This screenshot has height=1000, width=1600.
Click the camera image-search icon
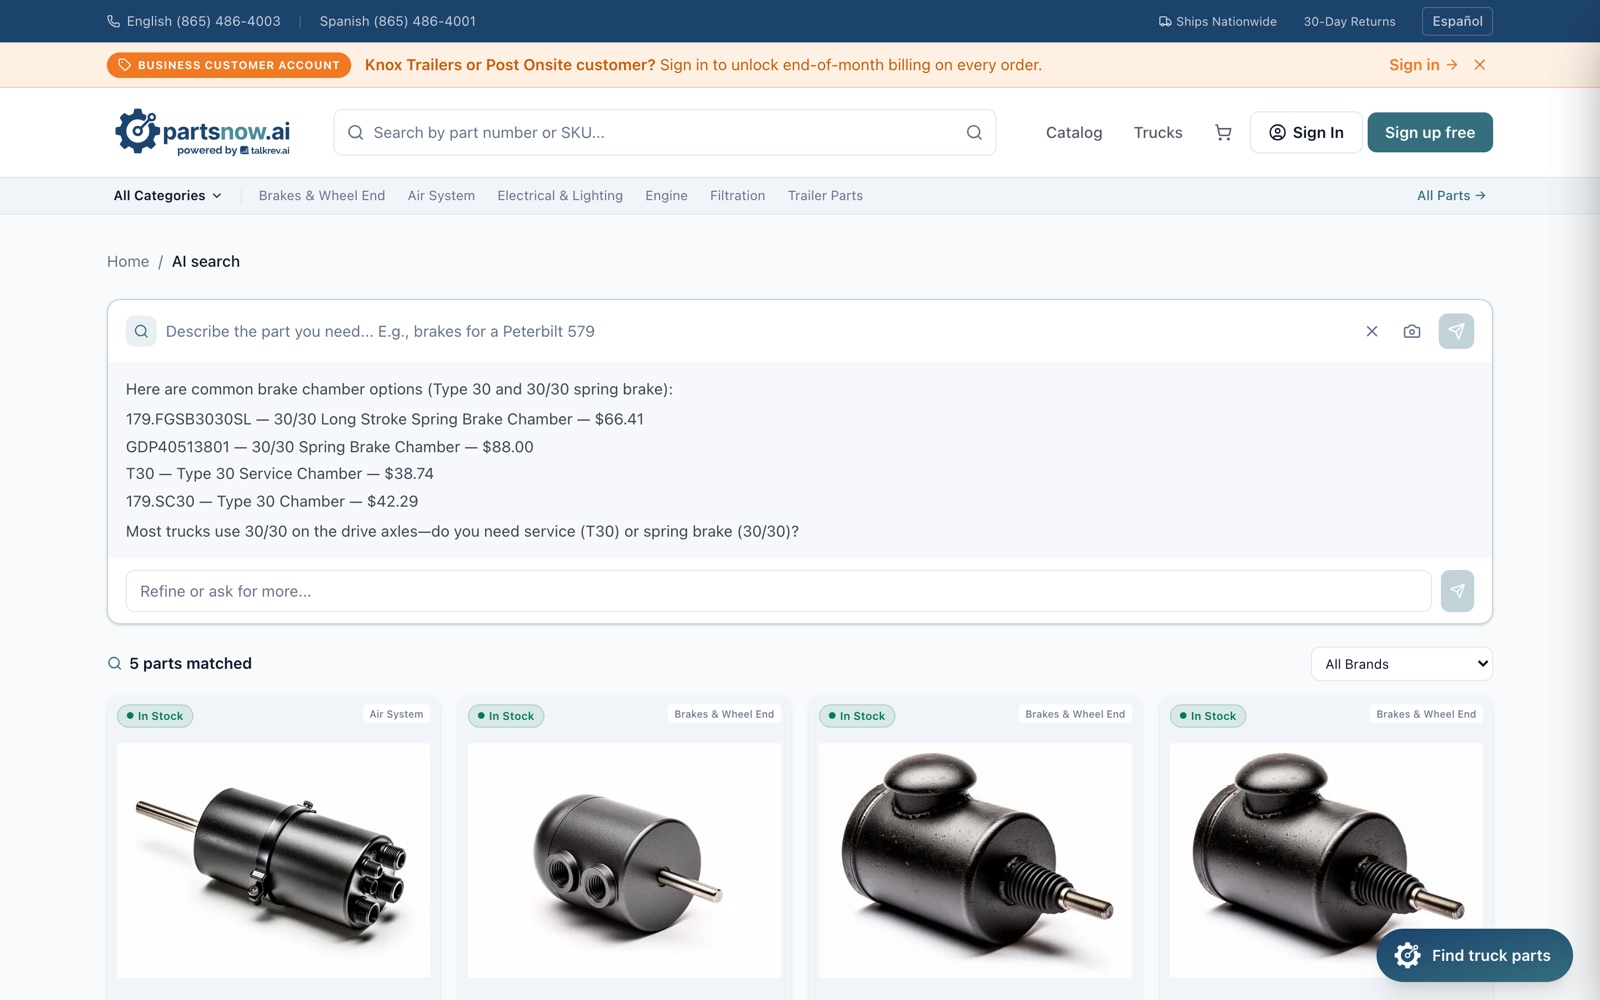(1412, 331)
